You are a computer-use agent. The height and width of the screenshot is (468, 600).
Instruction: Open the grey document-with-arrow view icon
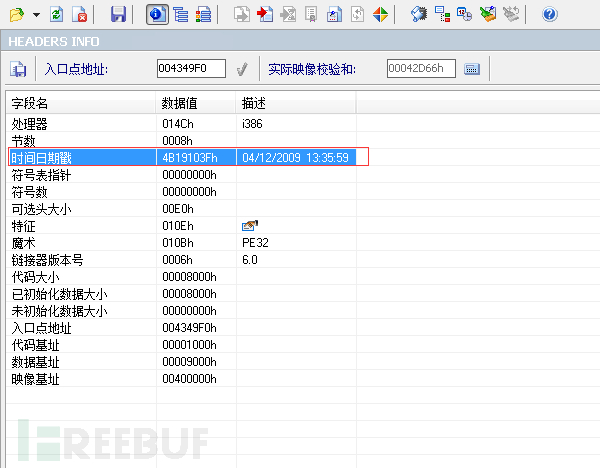pyautogui.click(x=242, y=15)
